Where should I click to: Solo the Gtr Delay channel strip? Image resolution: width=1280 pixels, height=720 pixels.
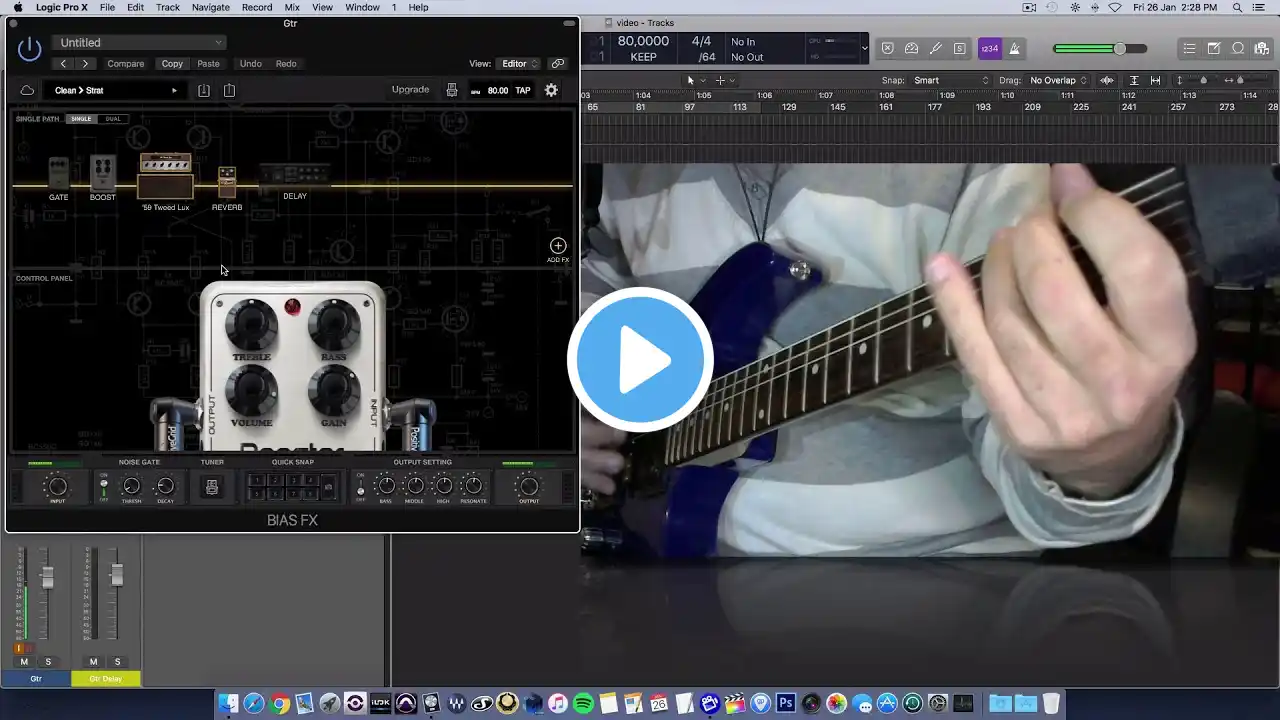pyautogui.click(x=117, y=662)
